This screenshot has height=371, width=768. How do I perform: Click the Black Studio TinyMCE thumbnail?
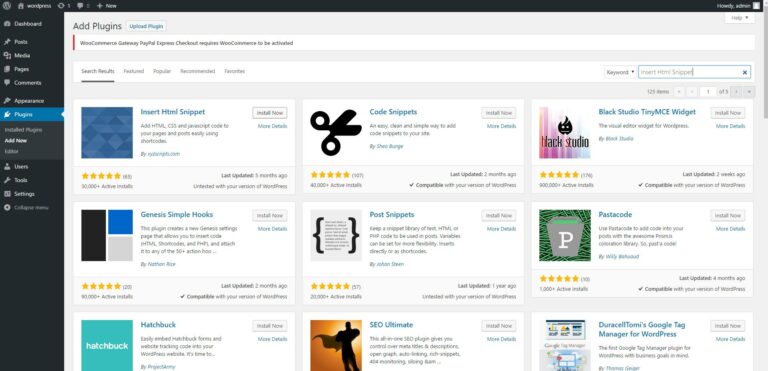[565, 133]
